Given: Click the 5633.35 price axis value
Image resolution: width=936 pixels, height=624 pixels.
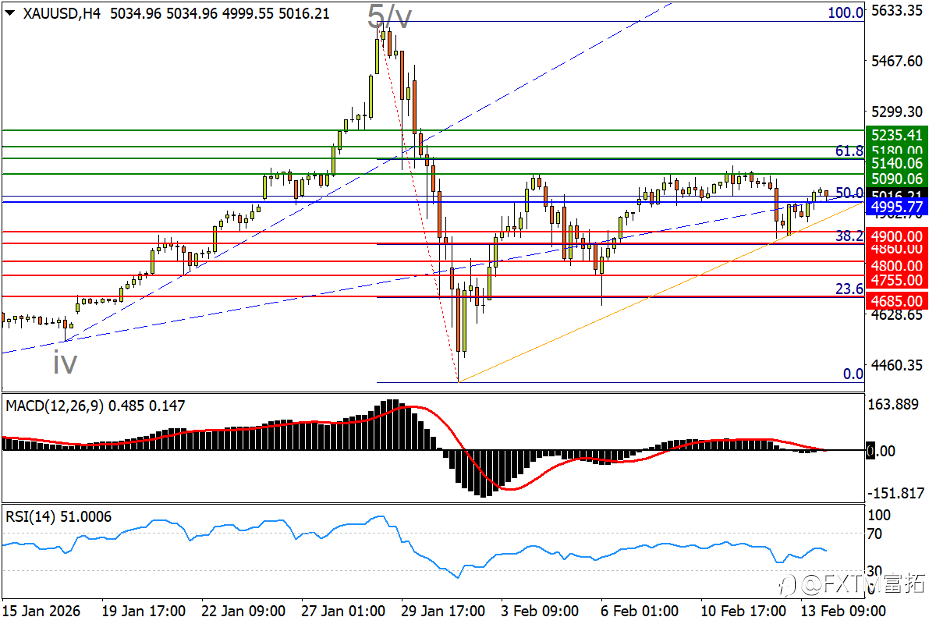Looking at the screenshot, I should point(897,11).
